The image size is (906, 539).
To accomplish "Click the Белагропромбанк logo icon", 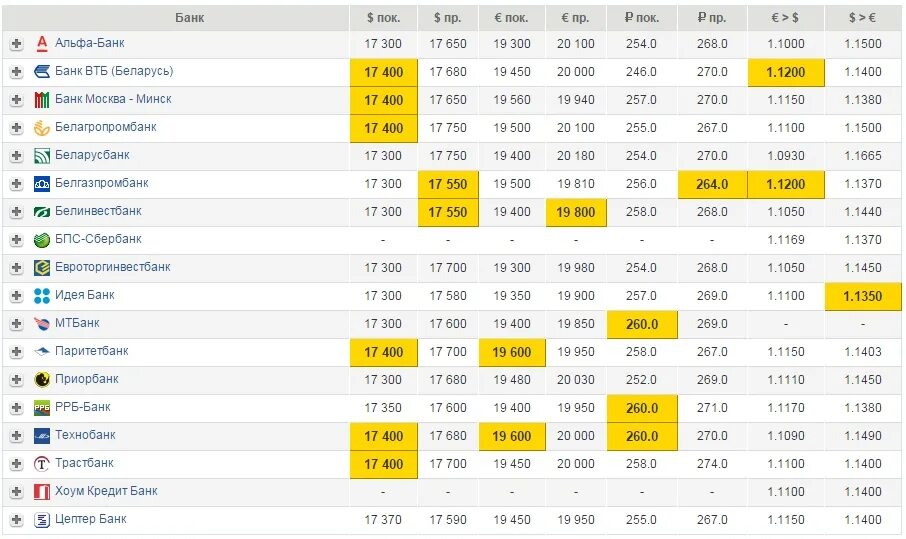I will click(x=42, y=128).
